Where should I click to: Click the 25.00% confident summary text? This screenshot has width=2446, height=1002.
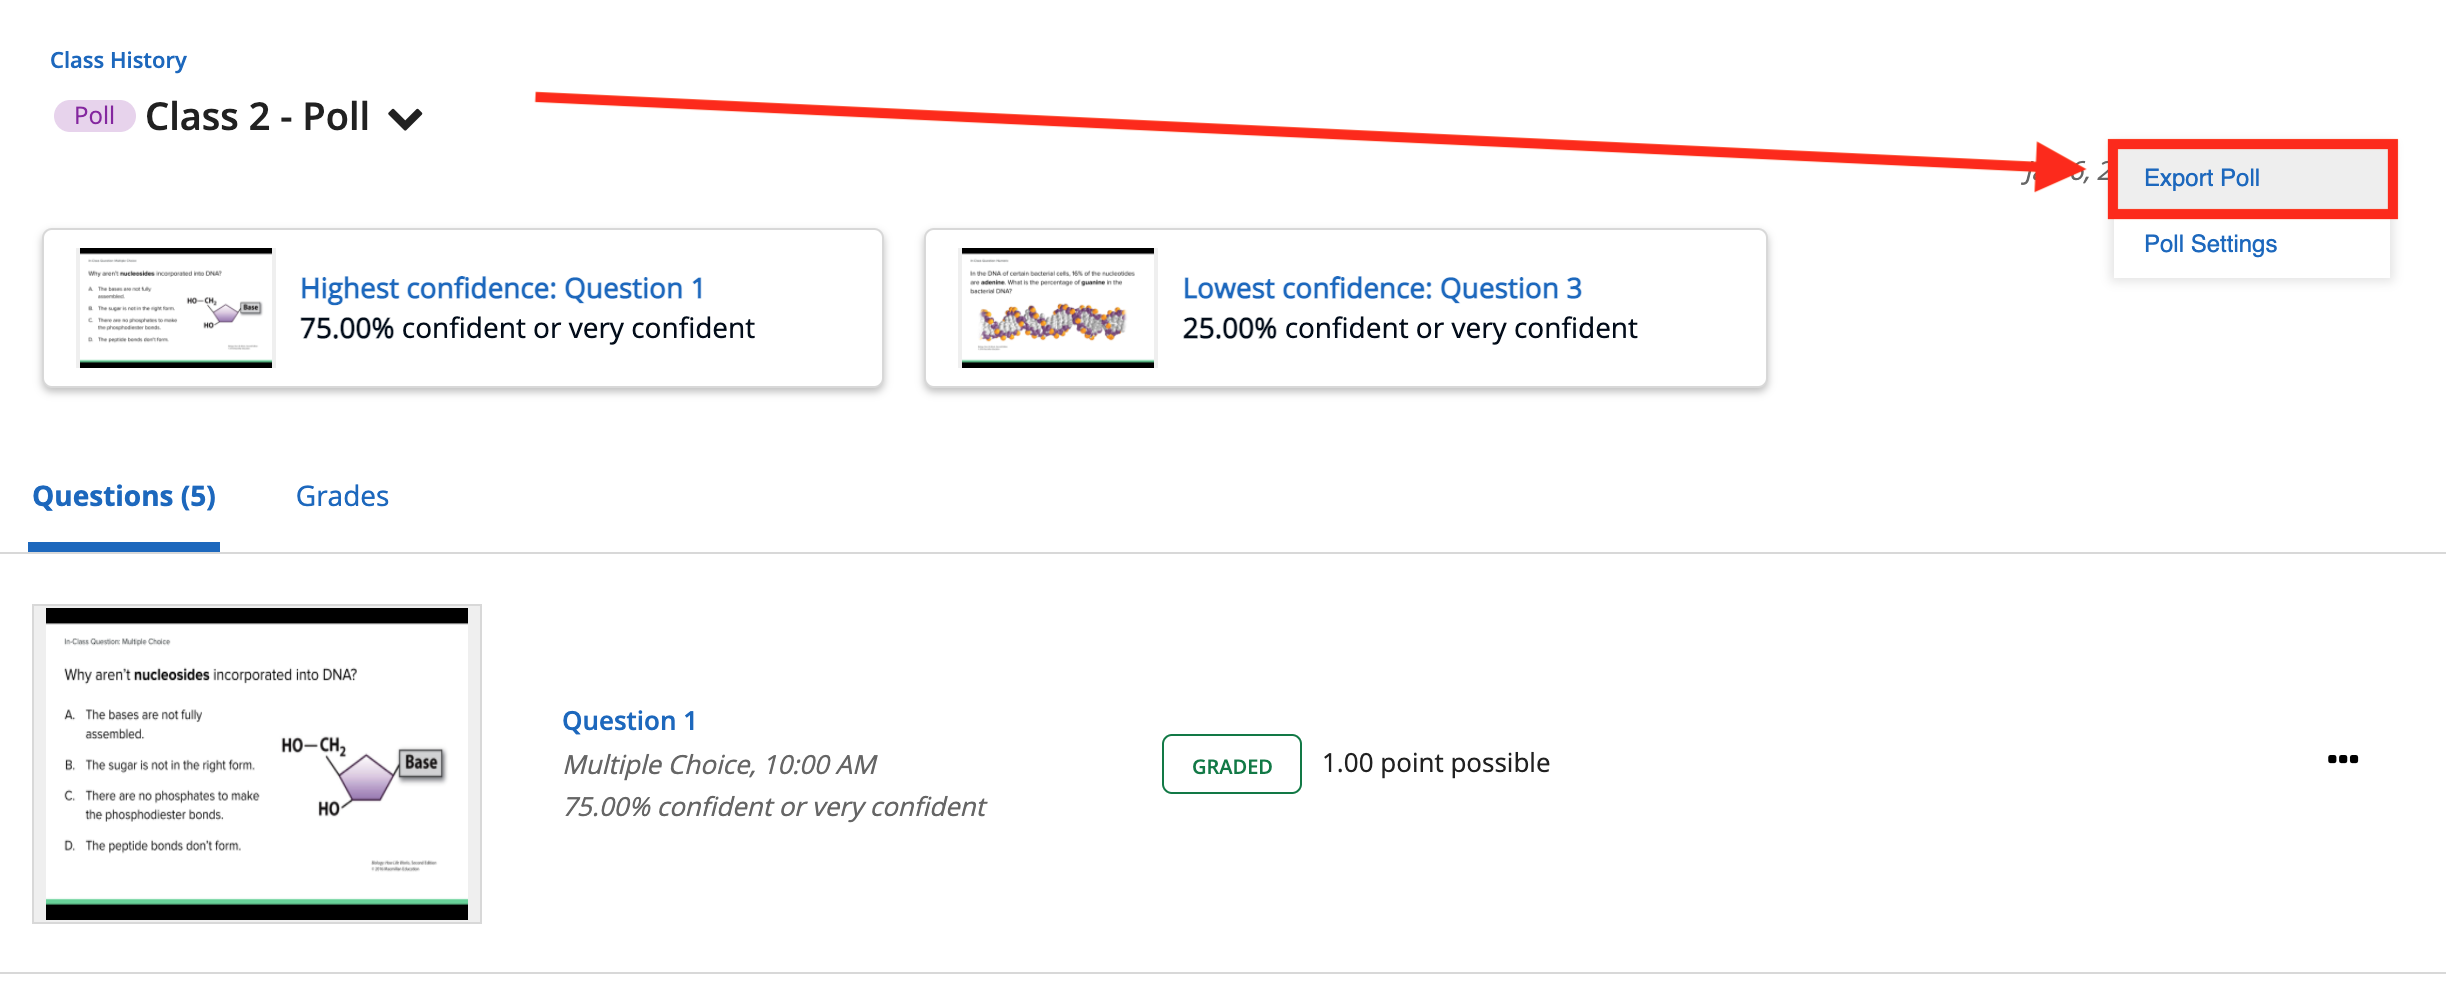point(1409,329)
